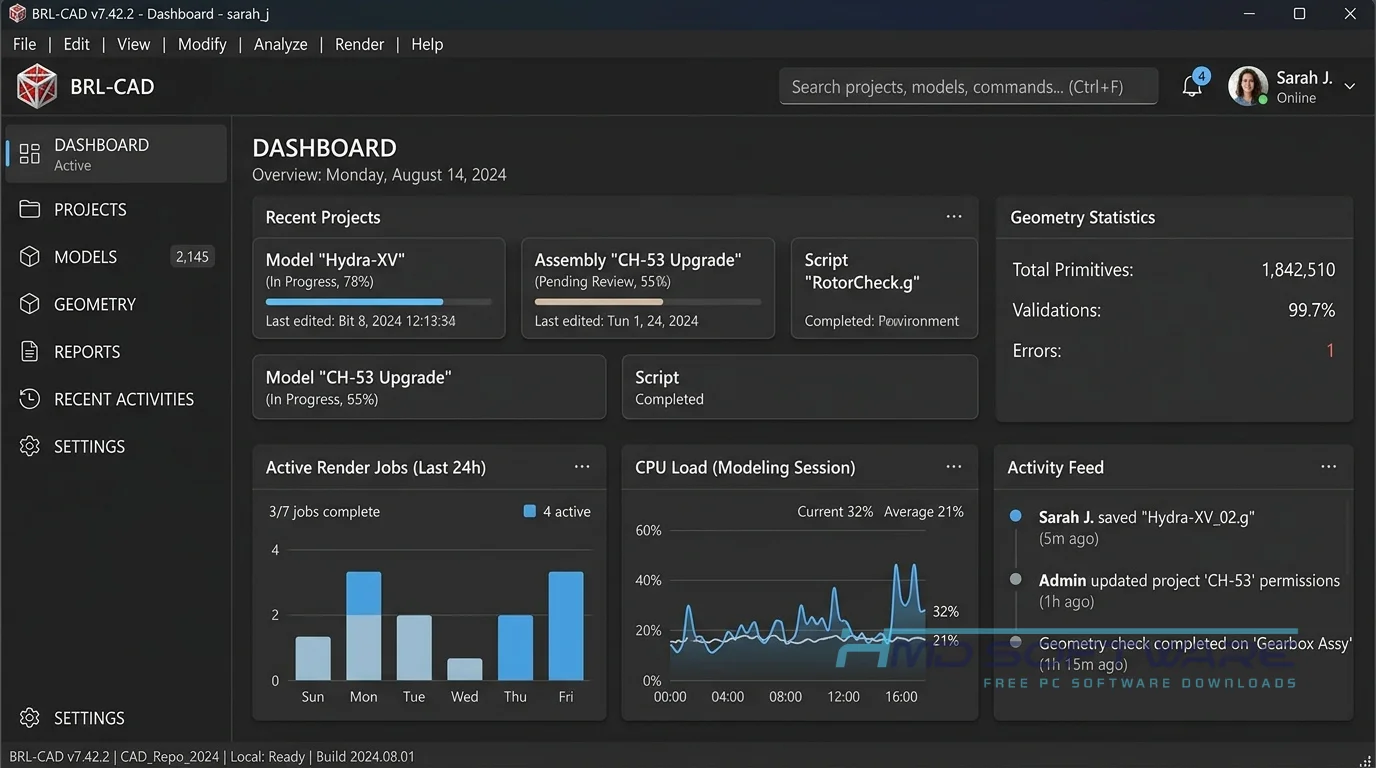Image resolution: width=1376 pixels, height=768 pixels.
Task: Click the Validations value 99.7%
Action: coord(1311,310)
